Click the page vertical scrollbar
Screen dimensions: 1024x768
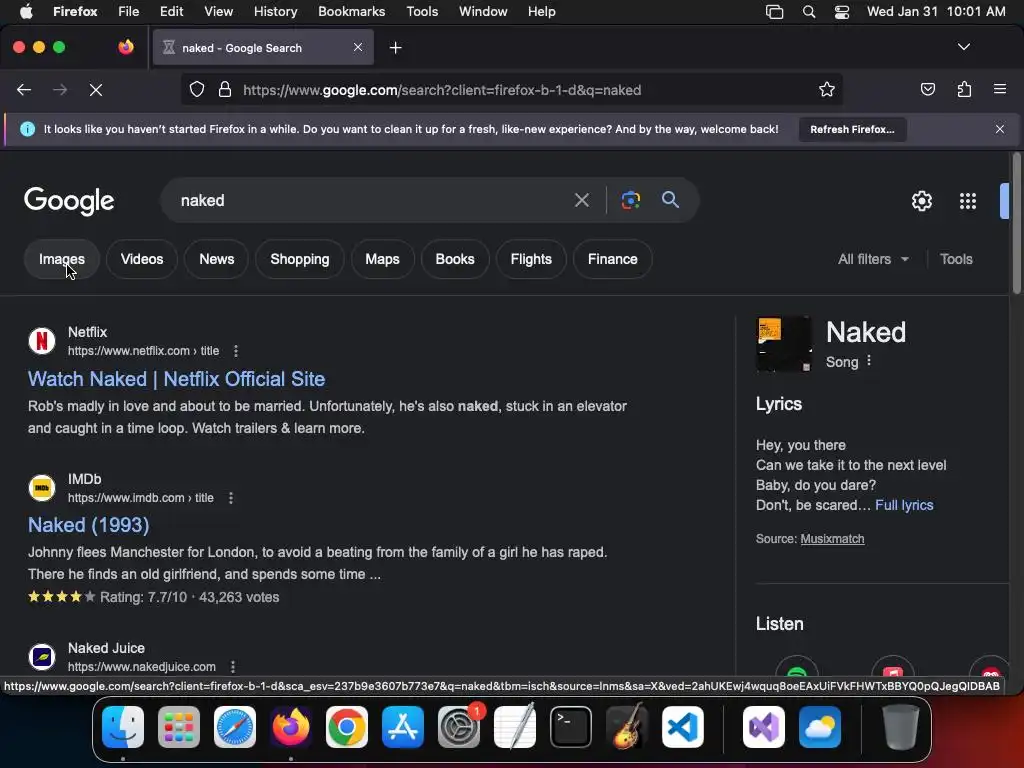click(1016, 223)
